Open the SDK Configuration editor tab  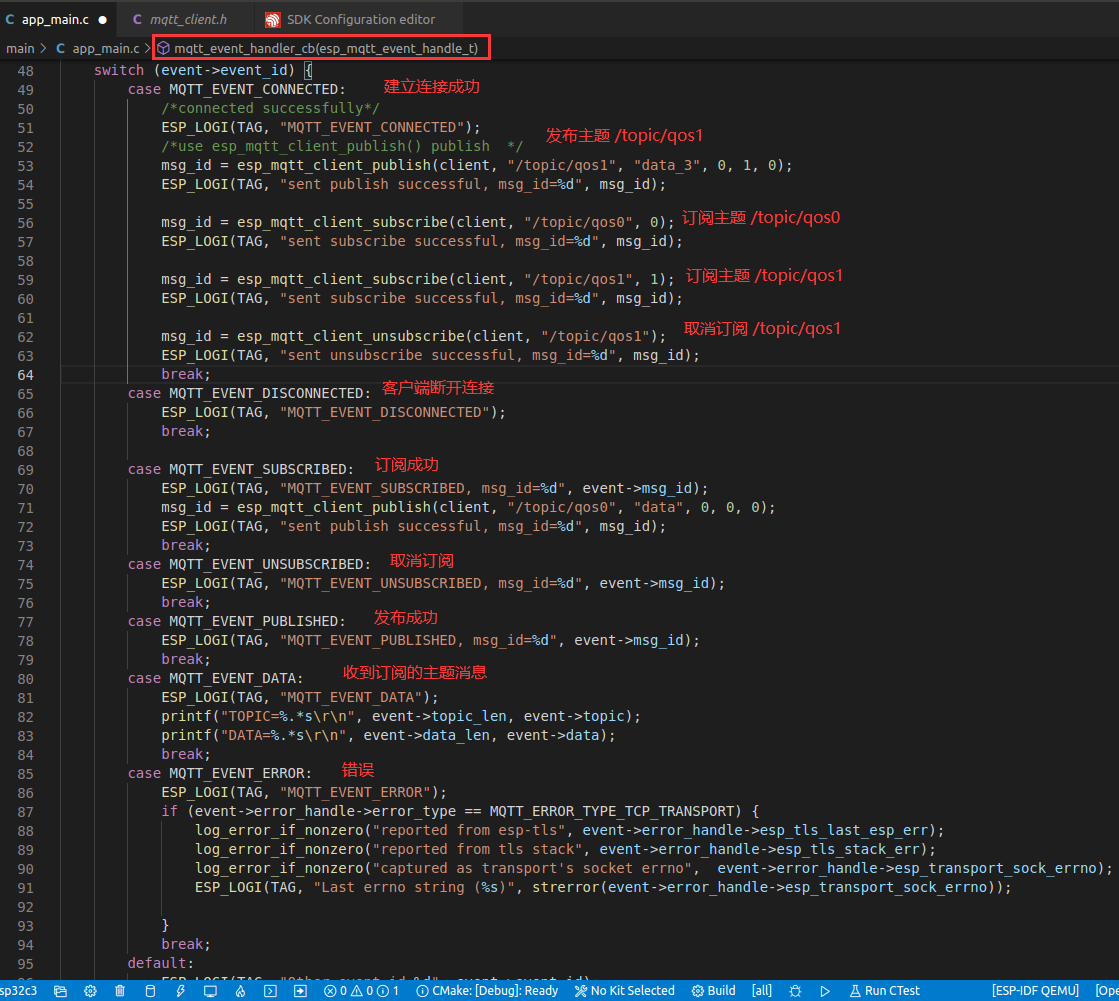tap(360, 19)
